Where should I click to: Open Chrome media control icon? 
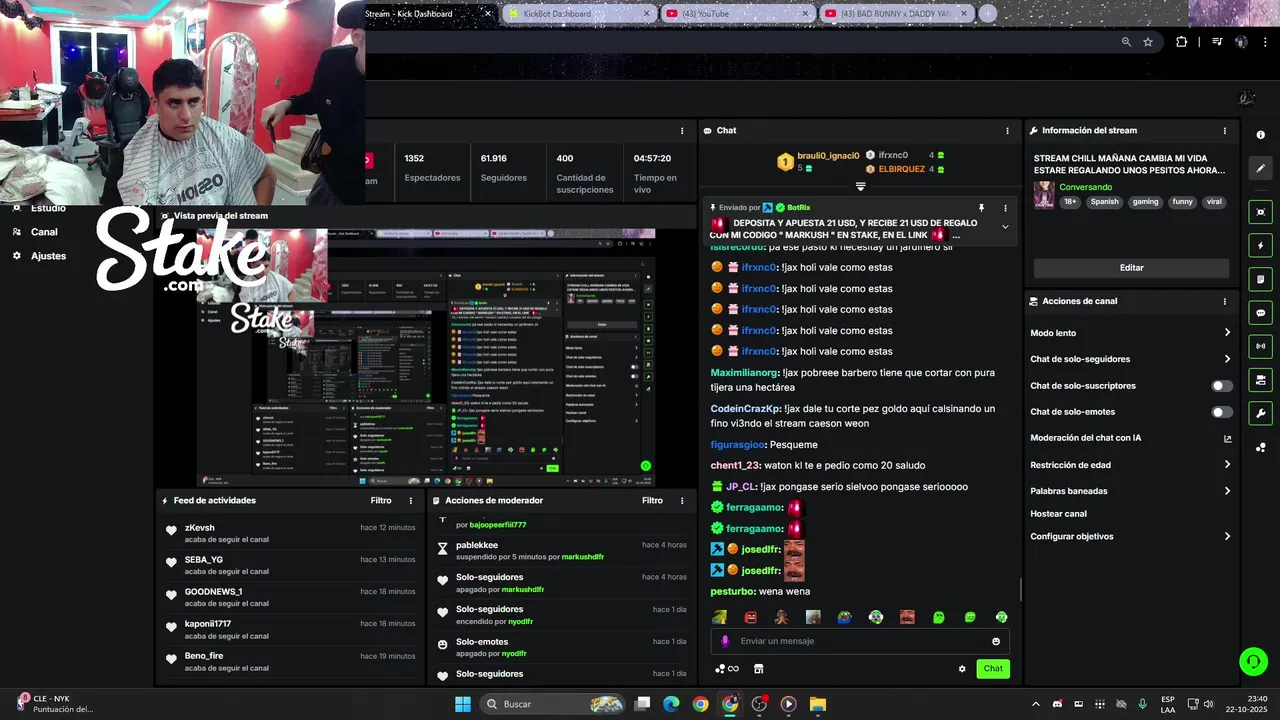(1217, 42)
